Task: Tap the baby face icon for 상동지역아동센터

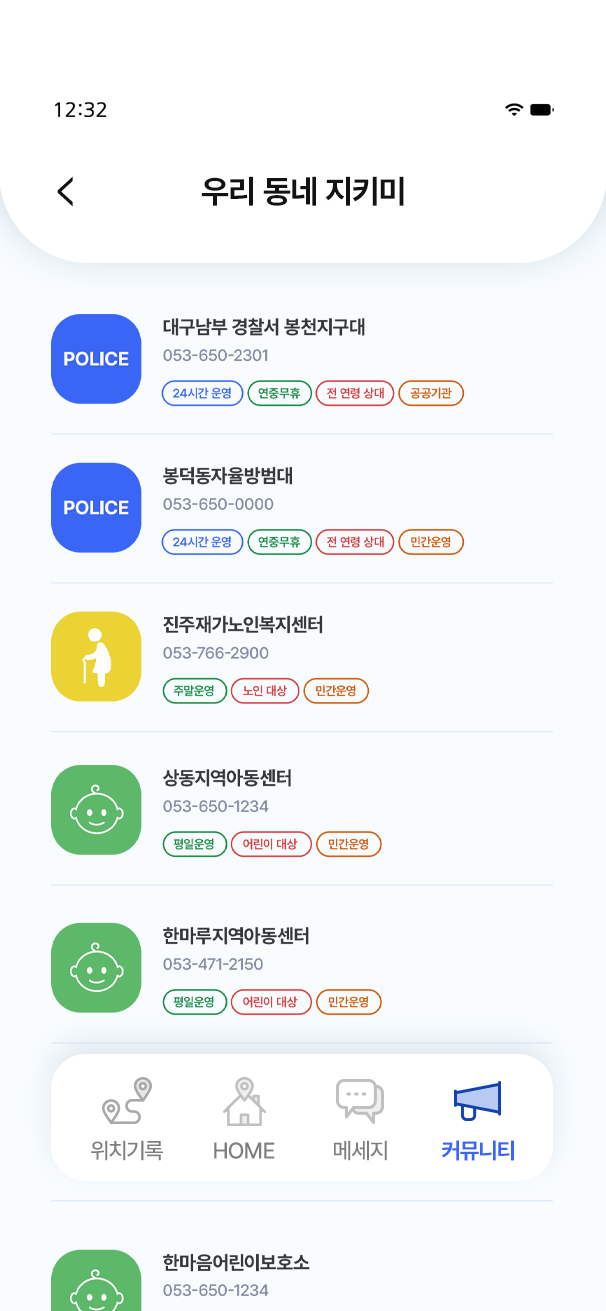Action: click(96, 810)
